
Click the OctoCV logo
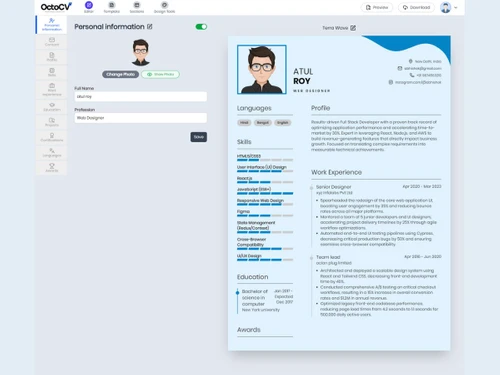[56, 7]
